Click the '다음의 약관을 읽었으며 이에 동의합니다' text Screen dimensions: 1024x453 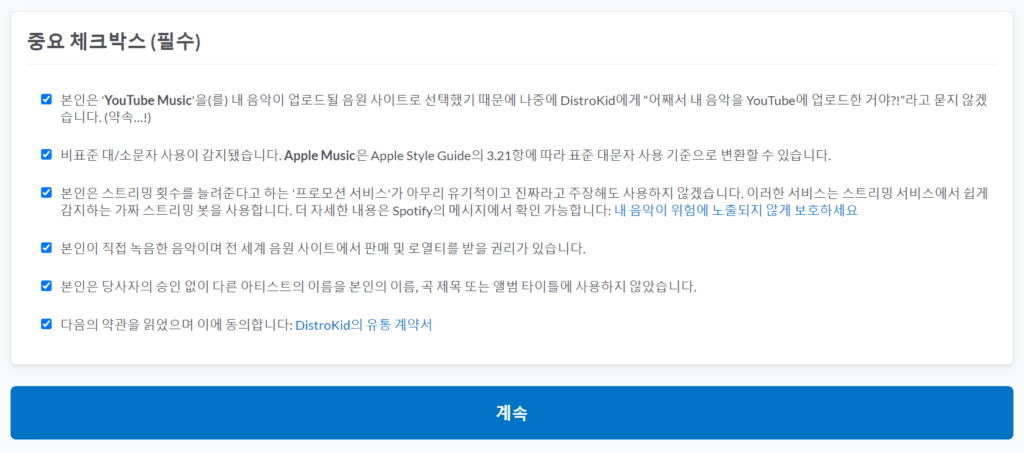point(176,324)
